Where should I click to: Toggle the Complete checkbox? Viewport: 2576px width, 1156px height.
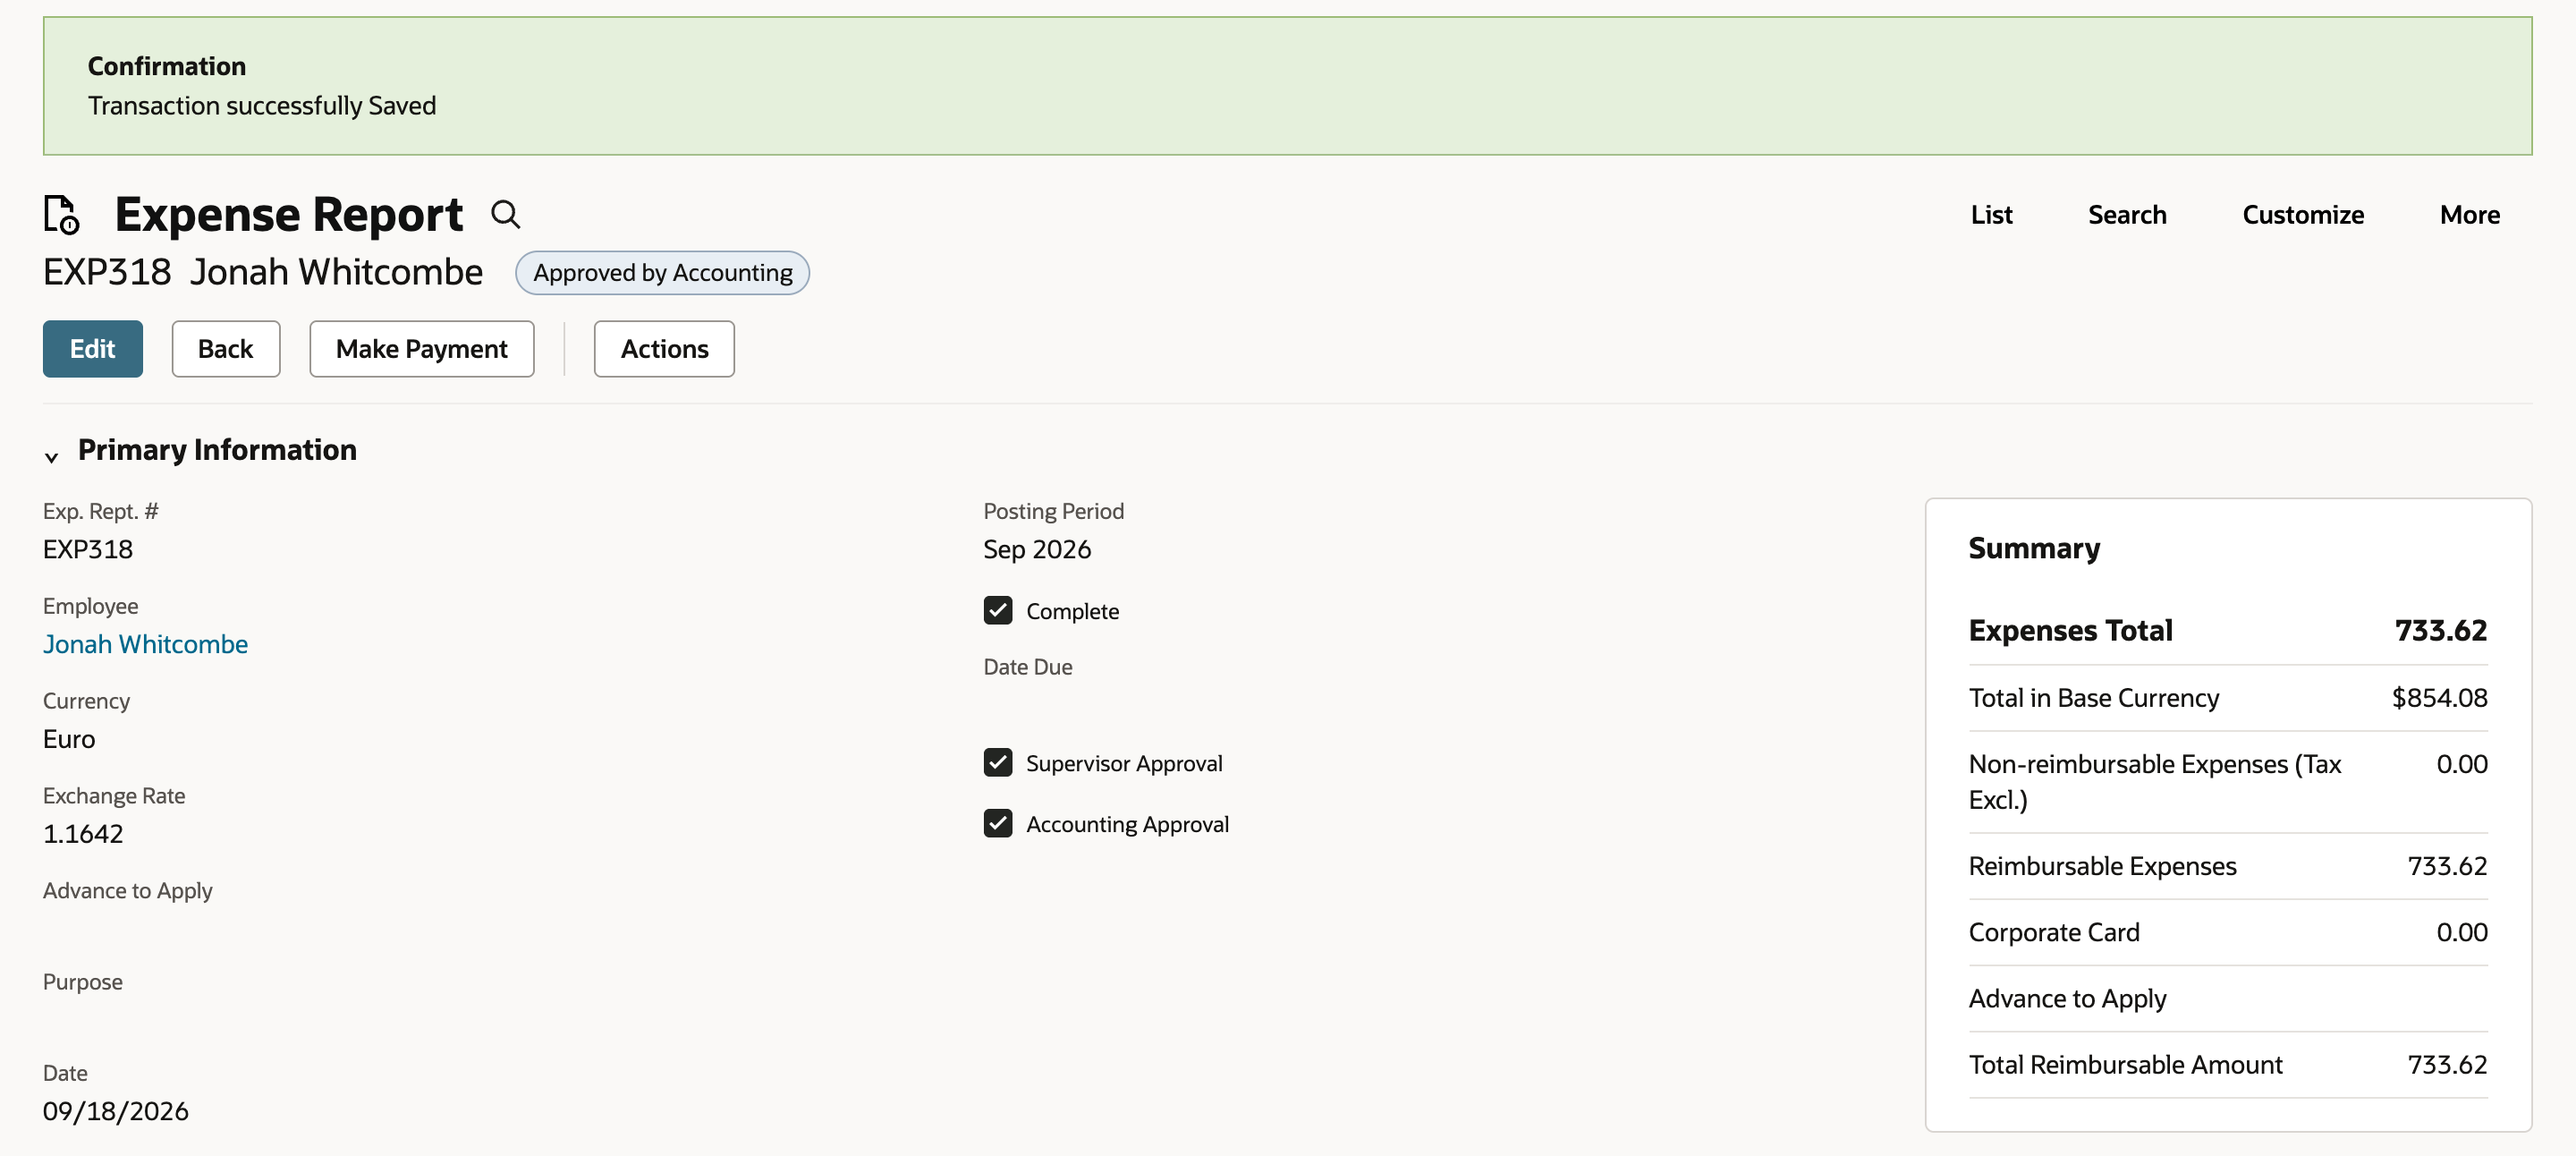[x=997, y=610]
